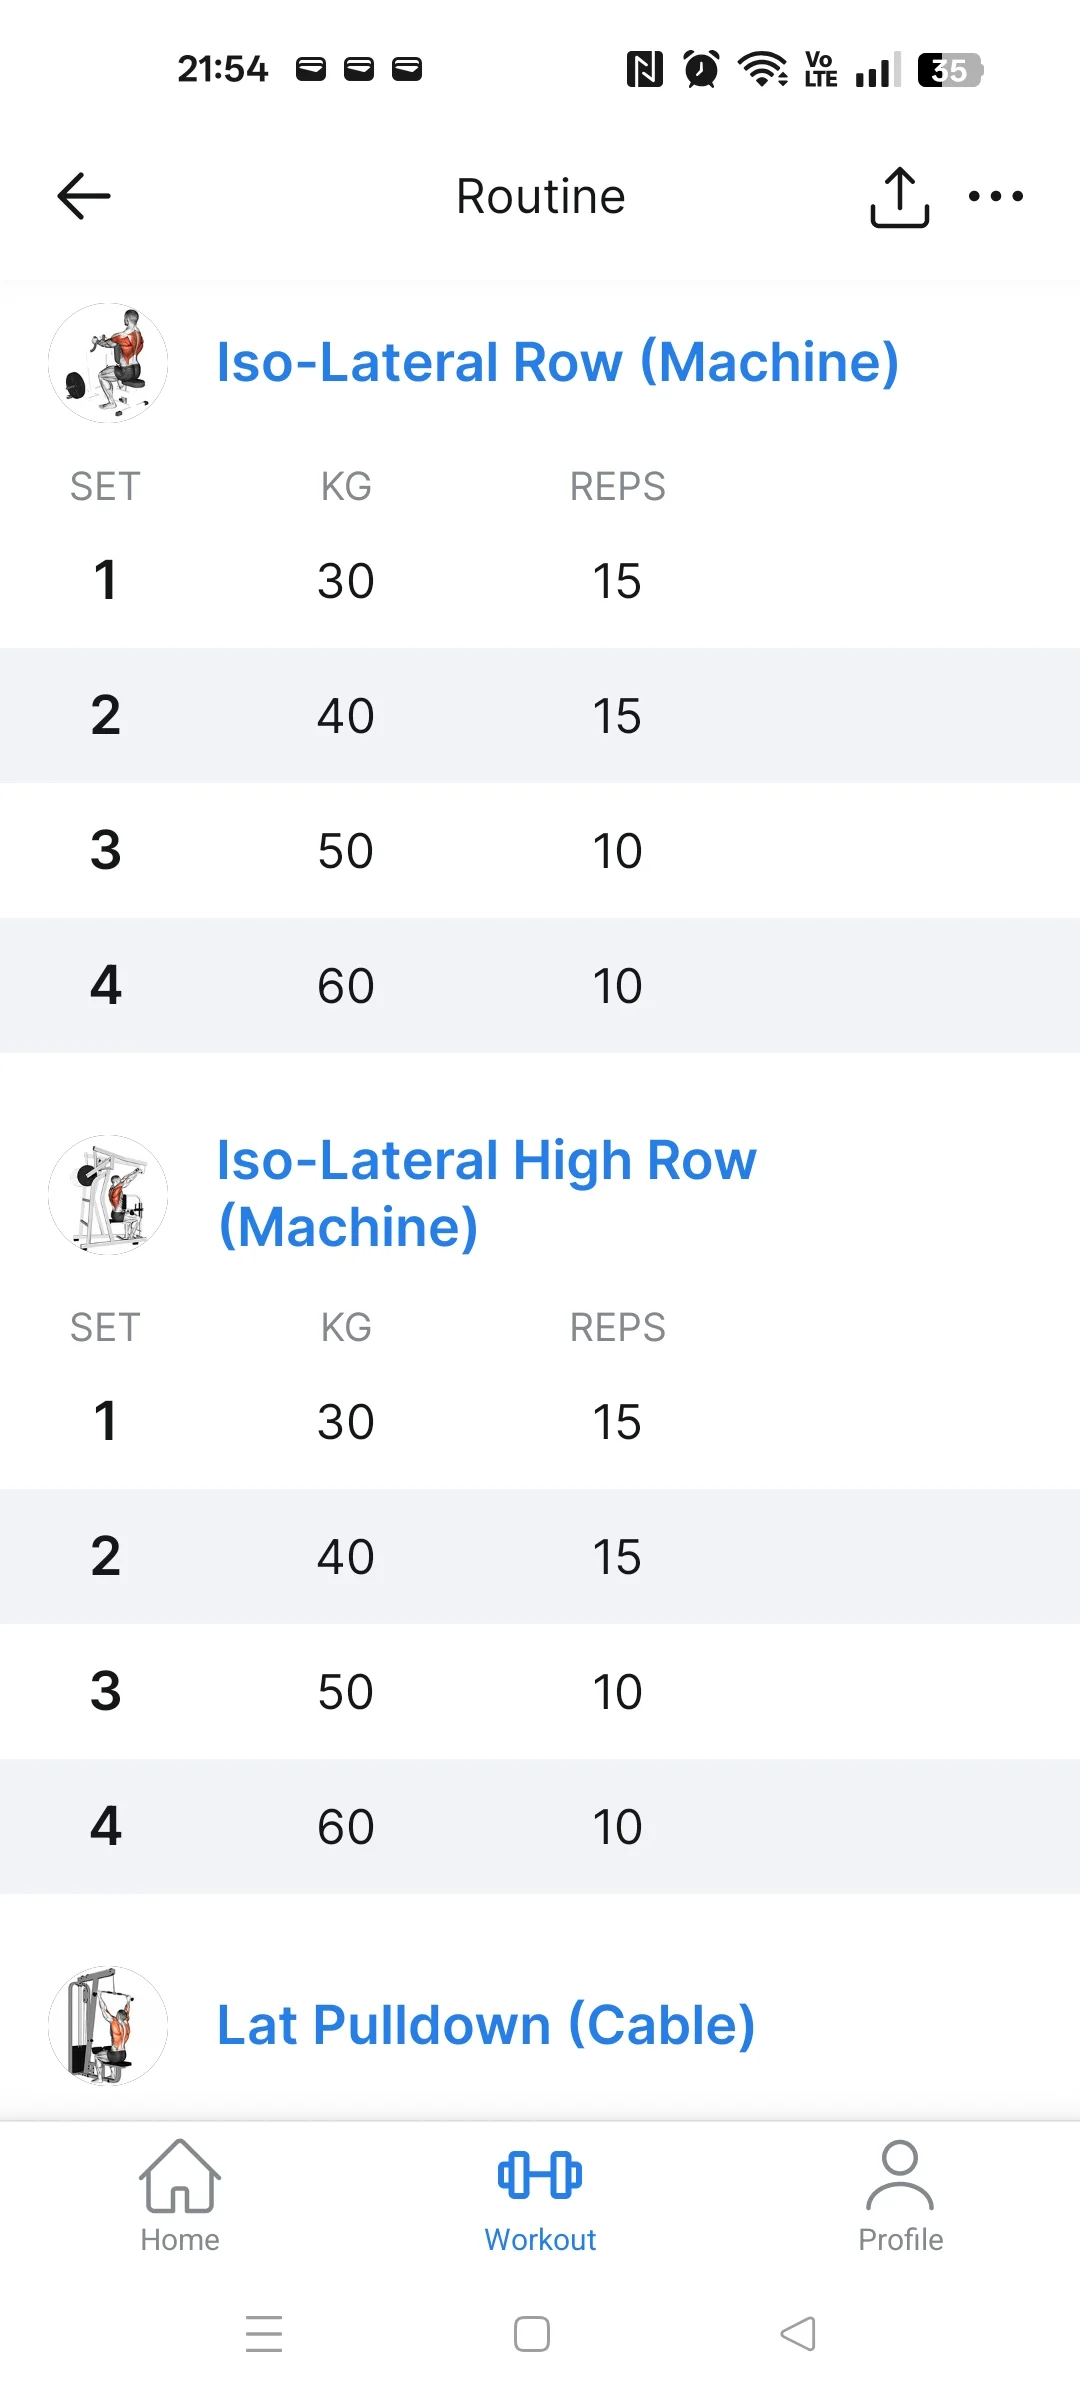Share the routine via share icon
1080x2400 pixels.
[x=899, y=197]
